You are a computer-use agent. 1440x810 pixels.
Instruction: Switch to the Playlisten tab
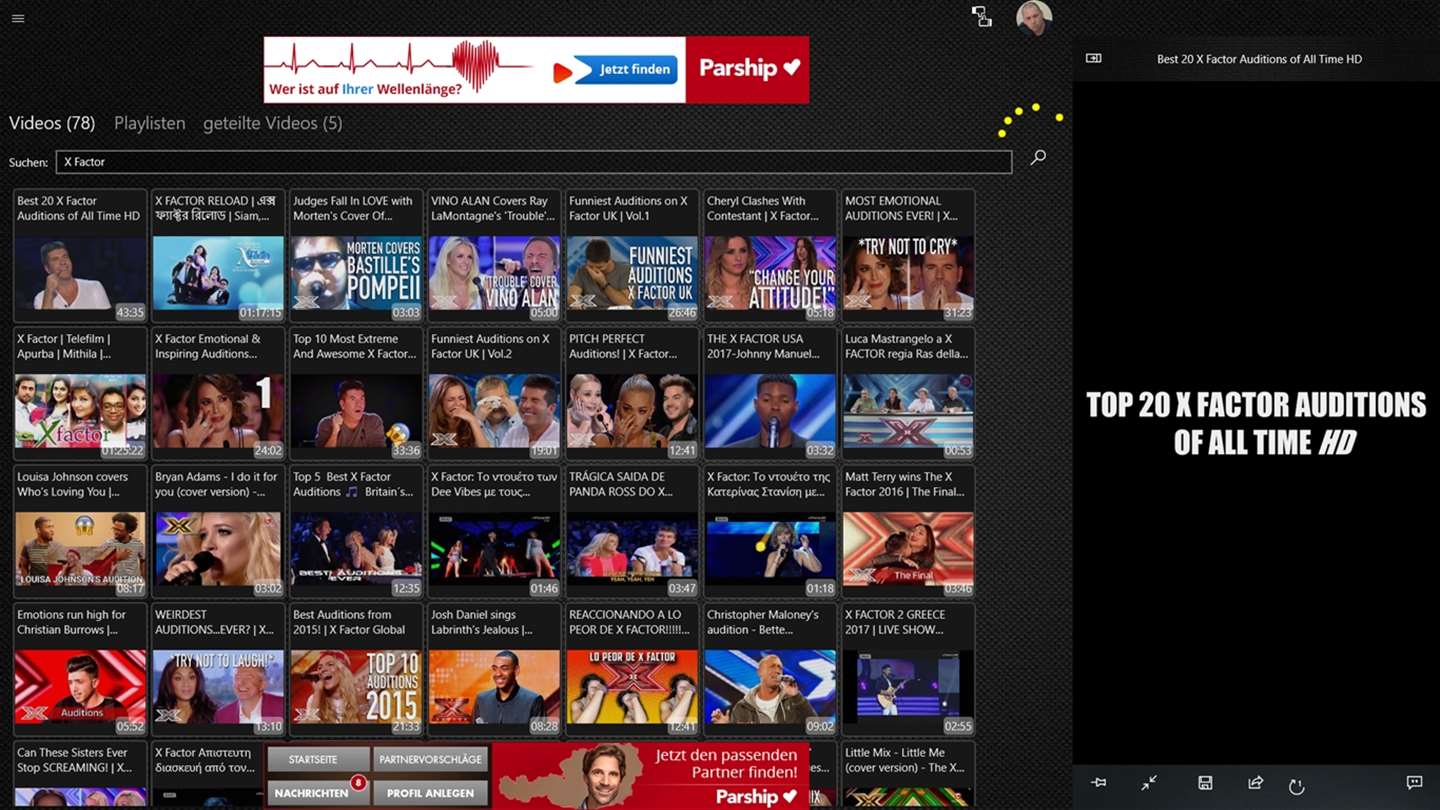click(150, 123)
